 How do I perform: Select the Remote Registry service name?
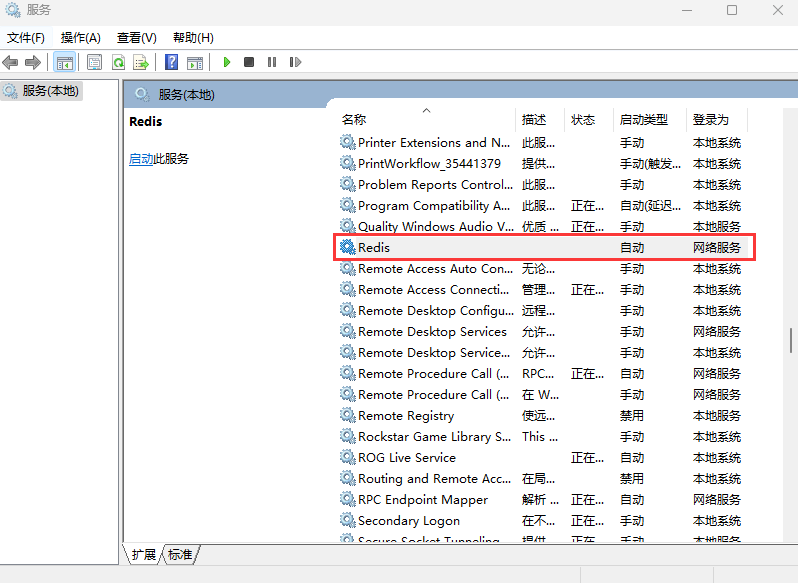406,416
